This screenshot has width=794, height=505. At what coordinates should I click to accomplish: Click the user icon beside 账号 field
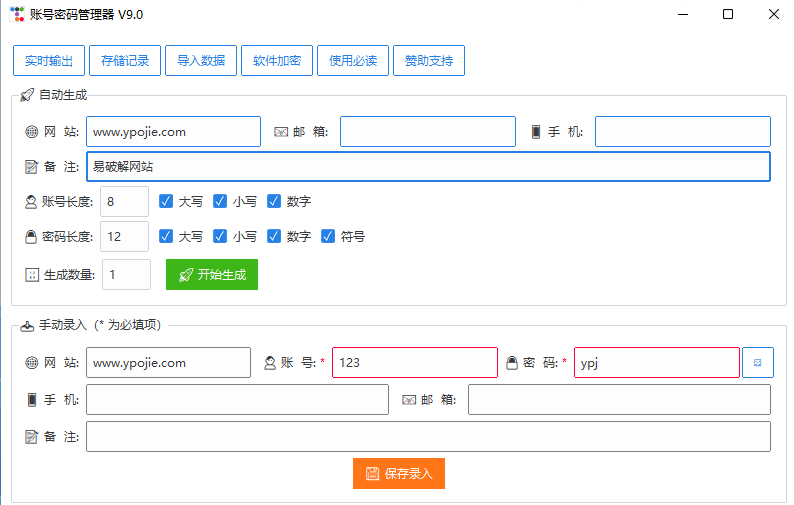pos(270,363)
